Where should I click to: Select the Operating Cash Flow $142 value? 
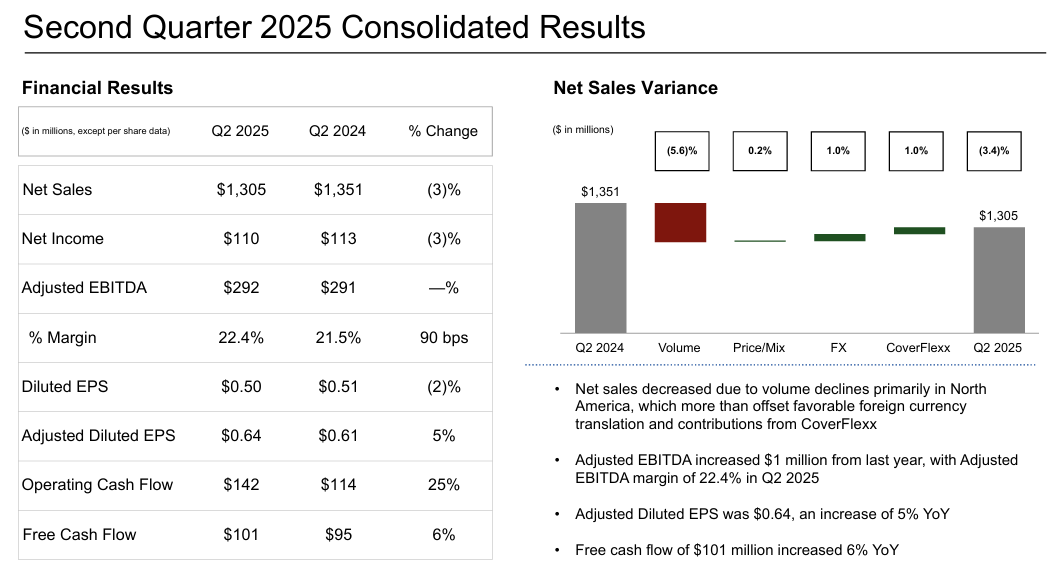coord(240,485)
